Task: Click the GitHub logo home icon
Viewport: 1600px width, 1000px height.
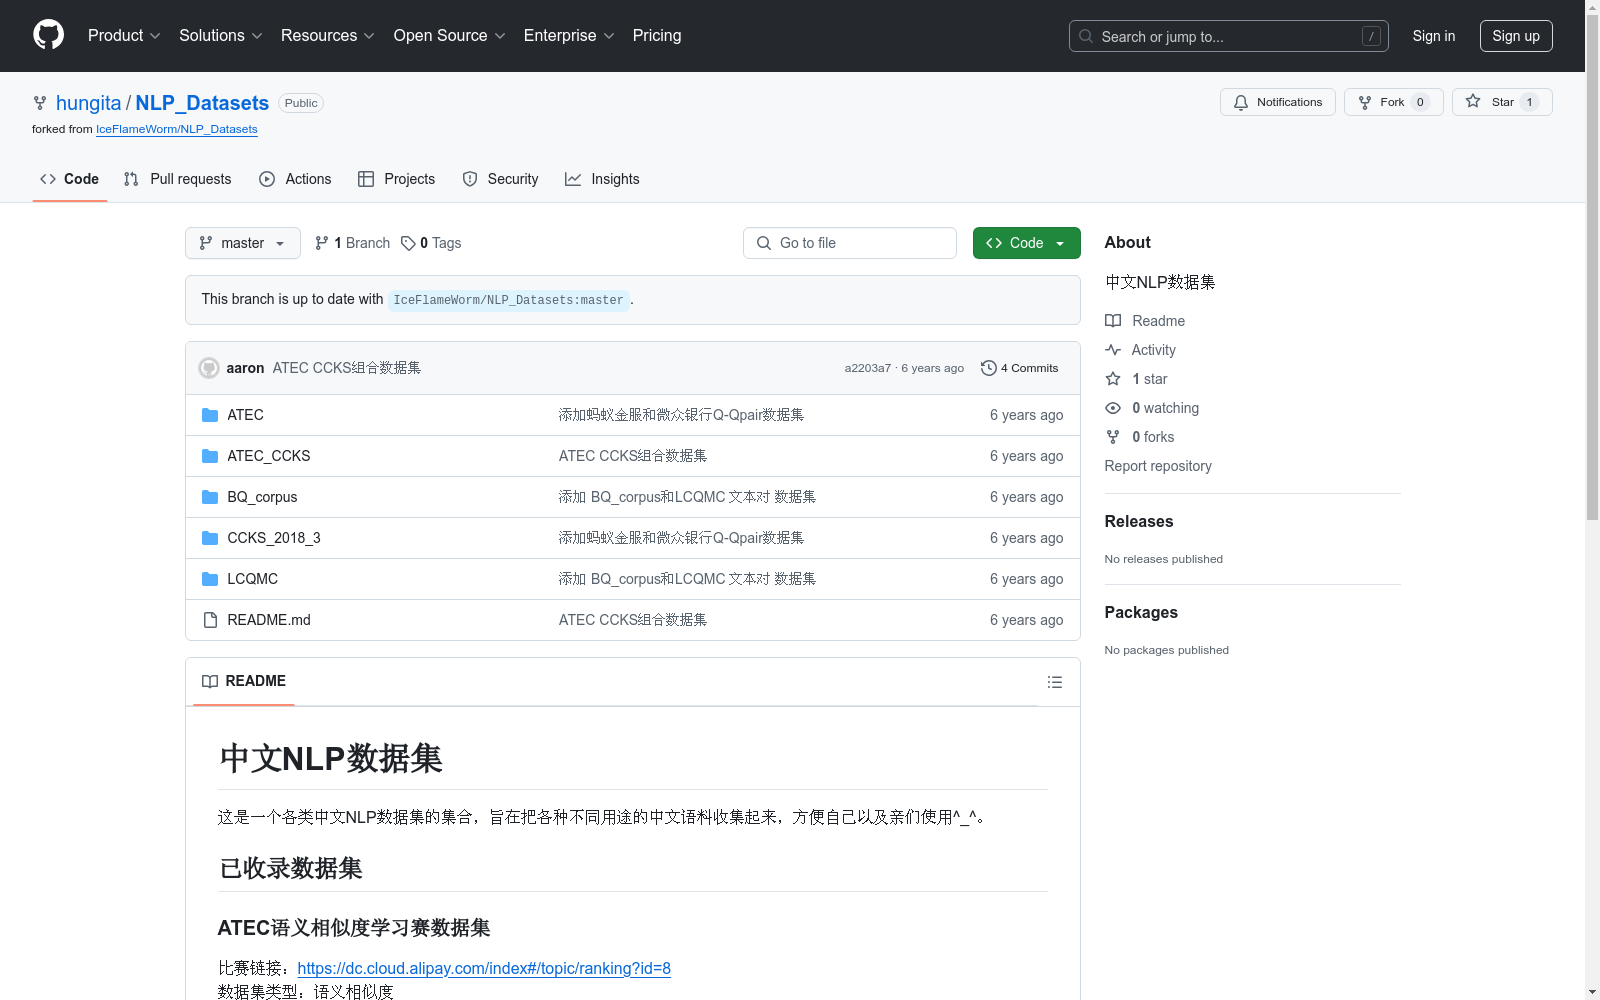Action: pyautogui.click(x=48, y=35)
